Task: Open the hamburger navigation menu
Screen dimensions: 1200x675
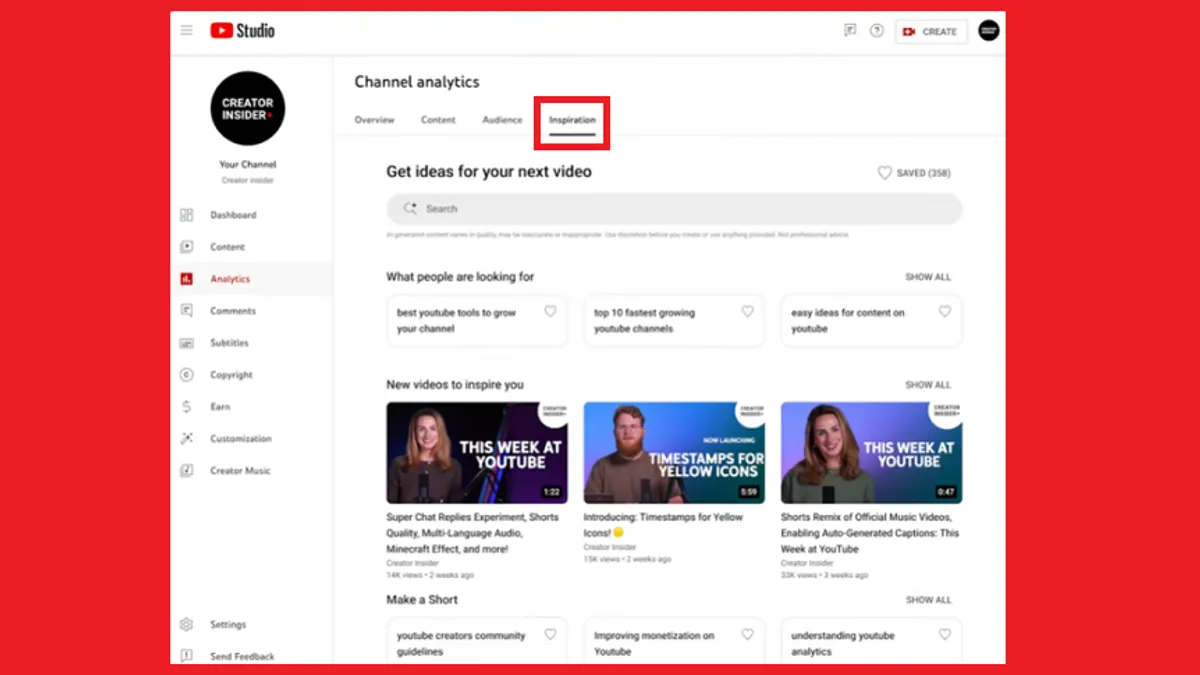Action: pyautogui.click(x=187, y=31)
